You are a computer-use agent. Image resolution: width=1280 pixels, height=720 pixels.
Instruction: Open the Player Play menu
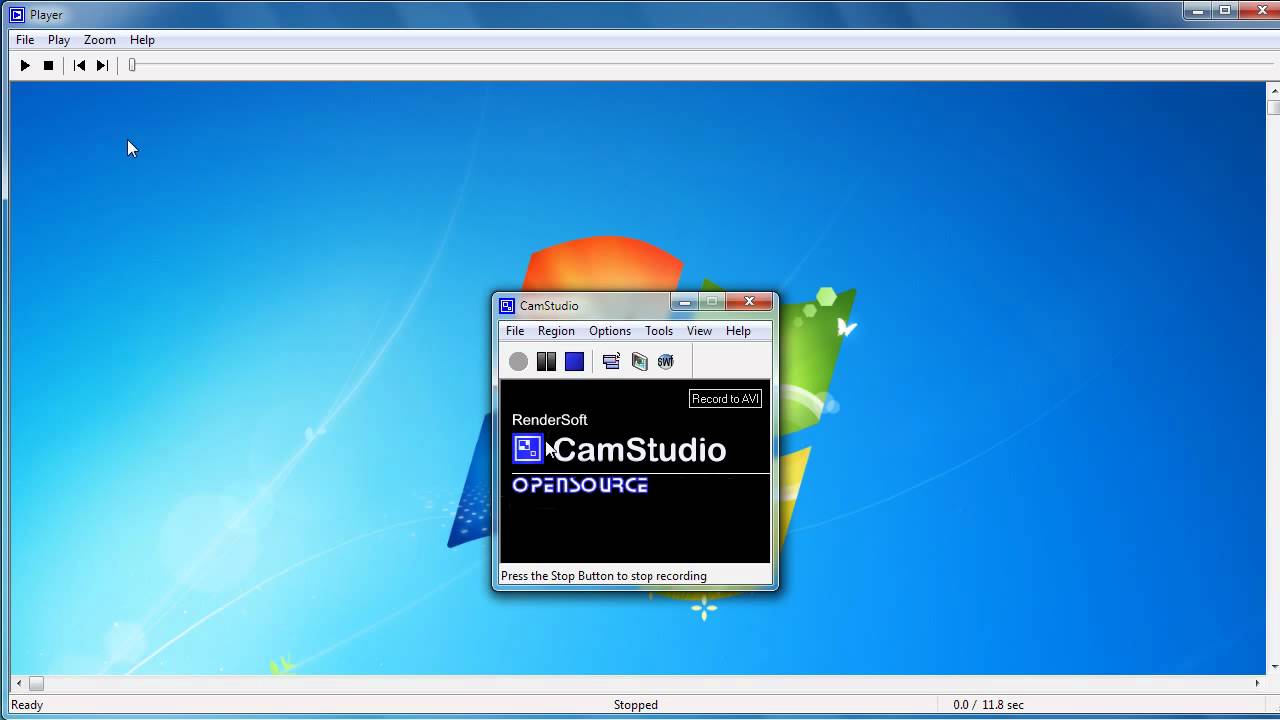coord(59,40)
